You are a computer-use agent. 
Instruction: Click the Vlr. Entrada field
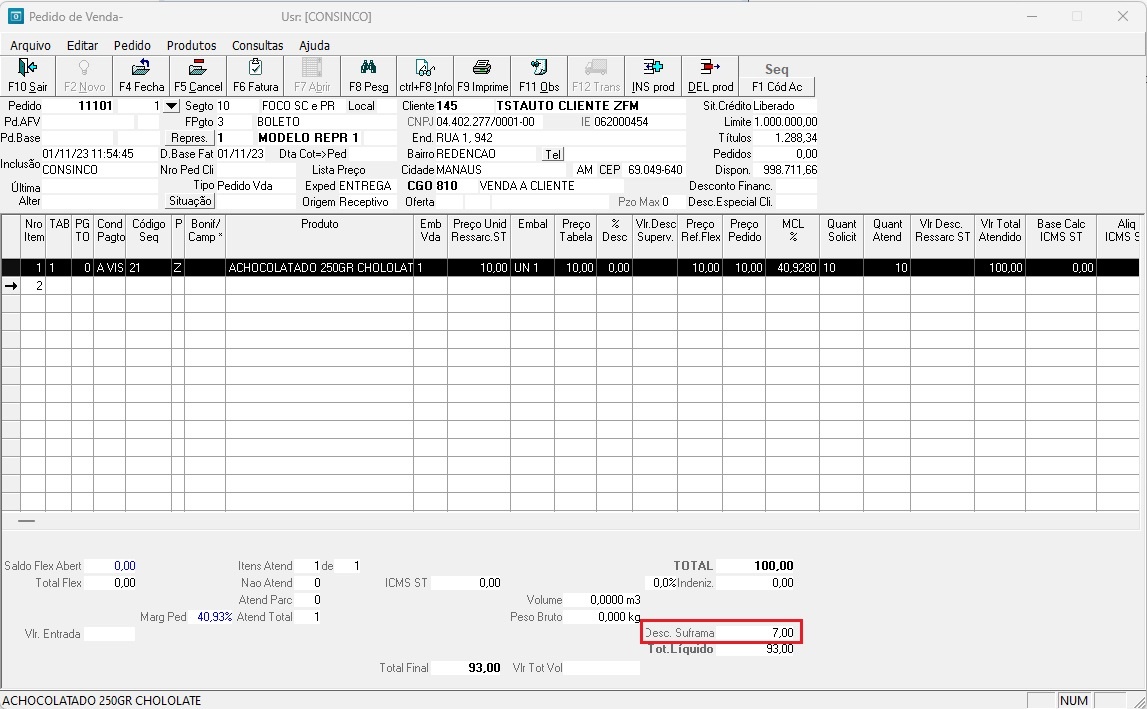pos(110,634)
